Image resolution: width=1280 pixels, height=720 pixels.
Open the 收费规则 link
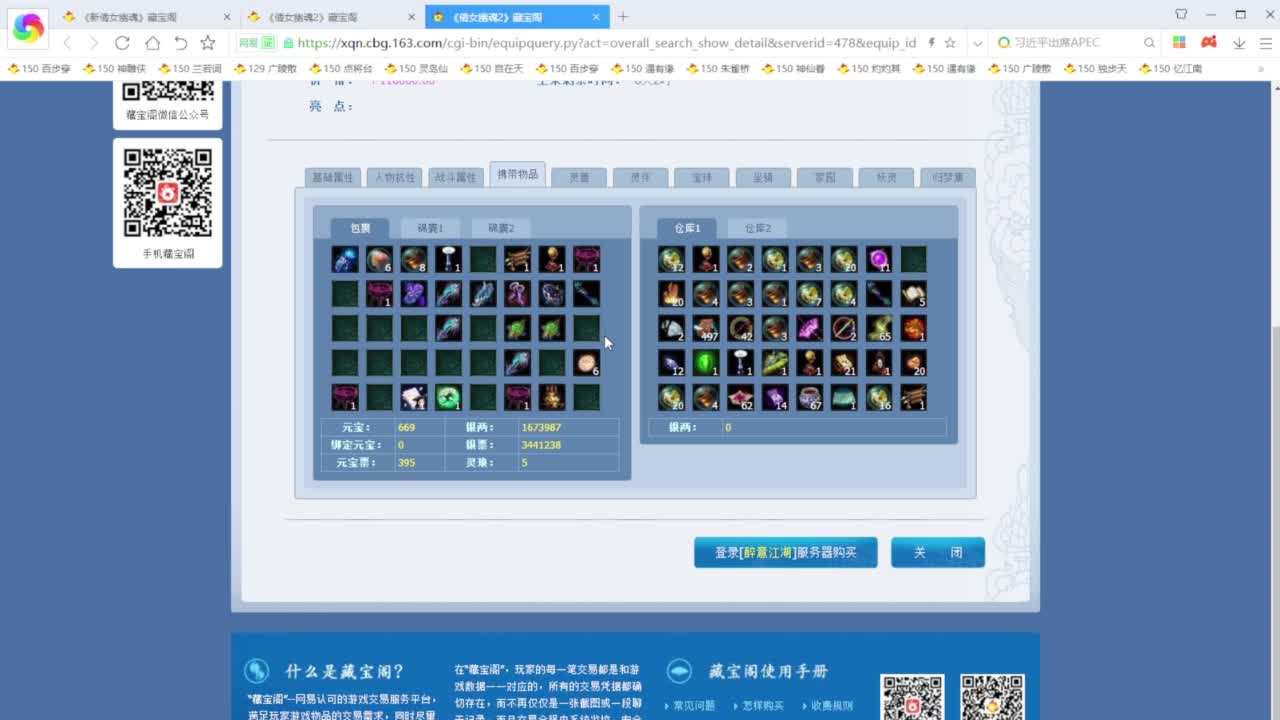click(832, 706)
